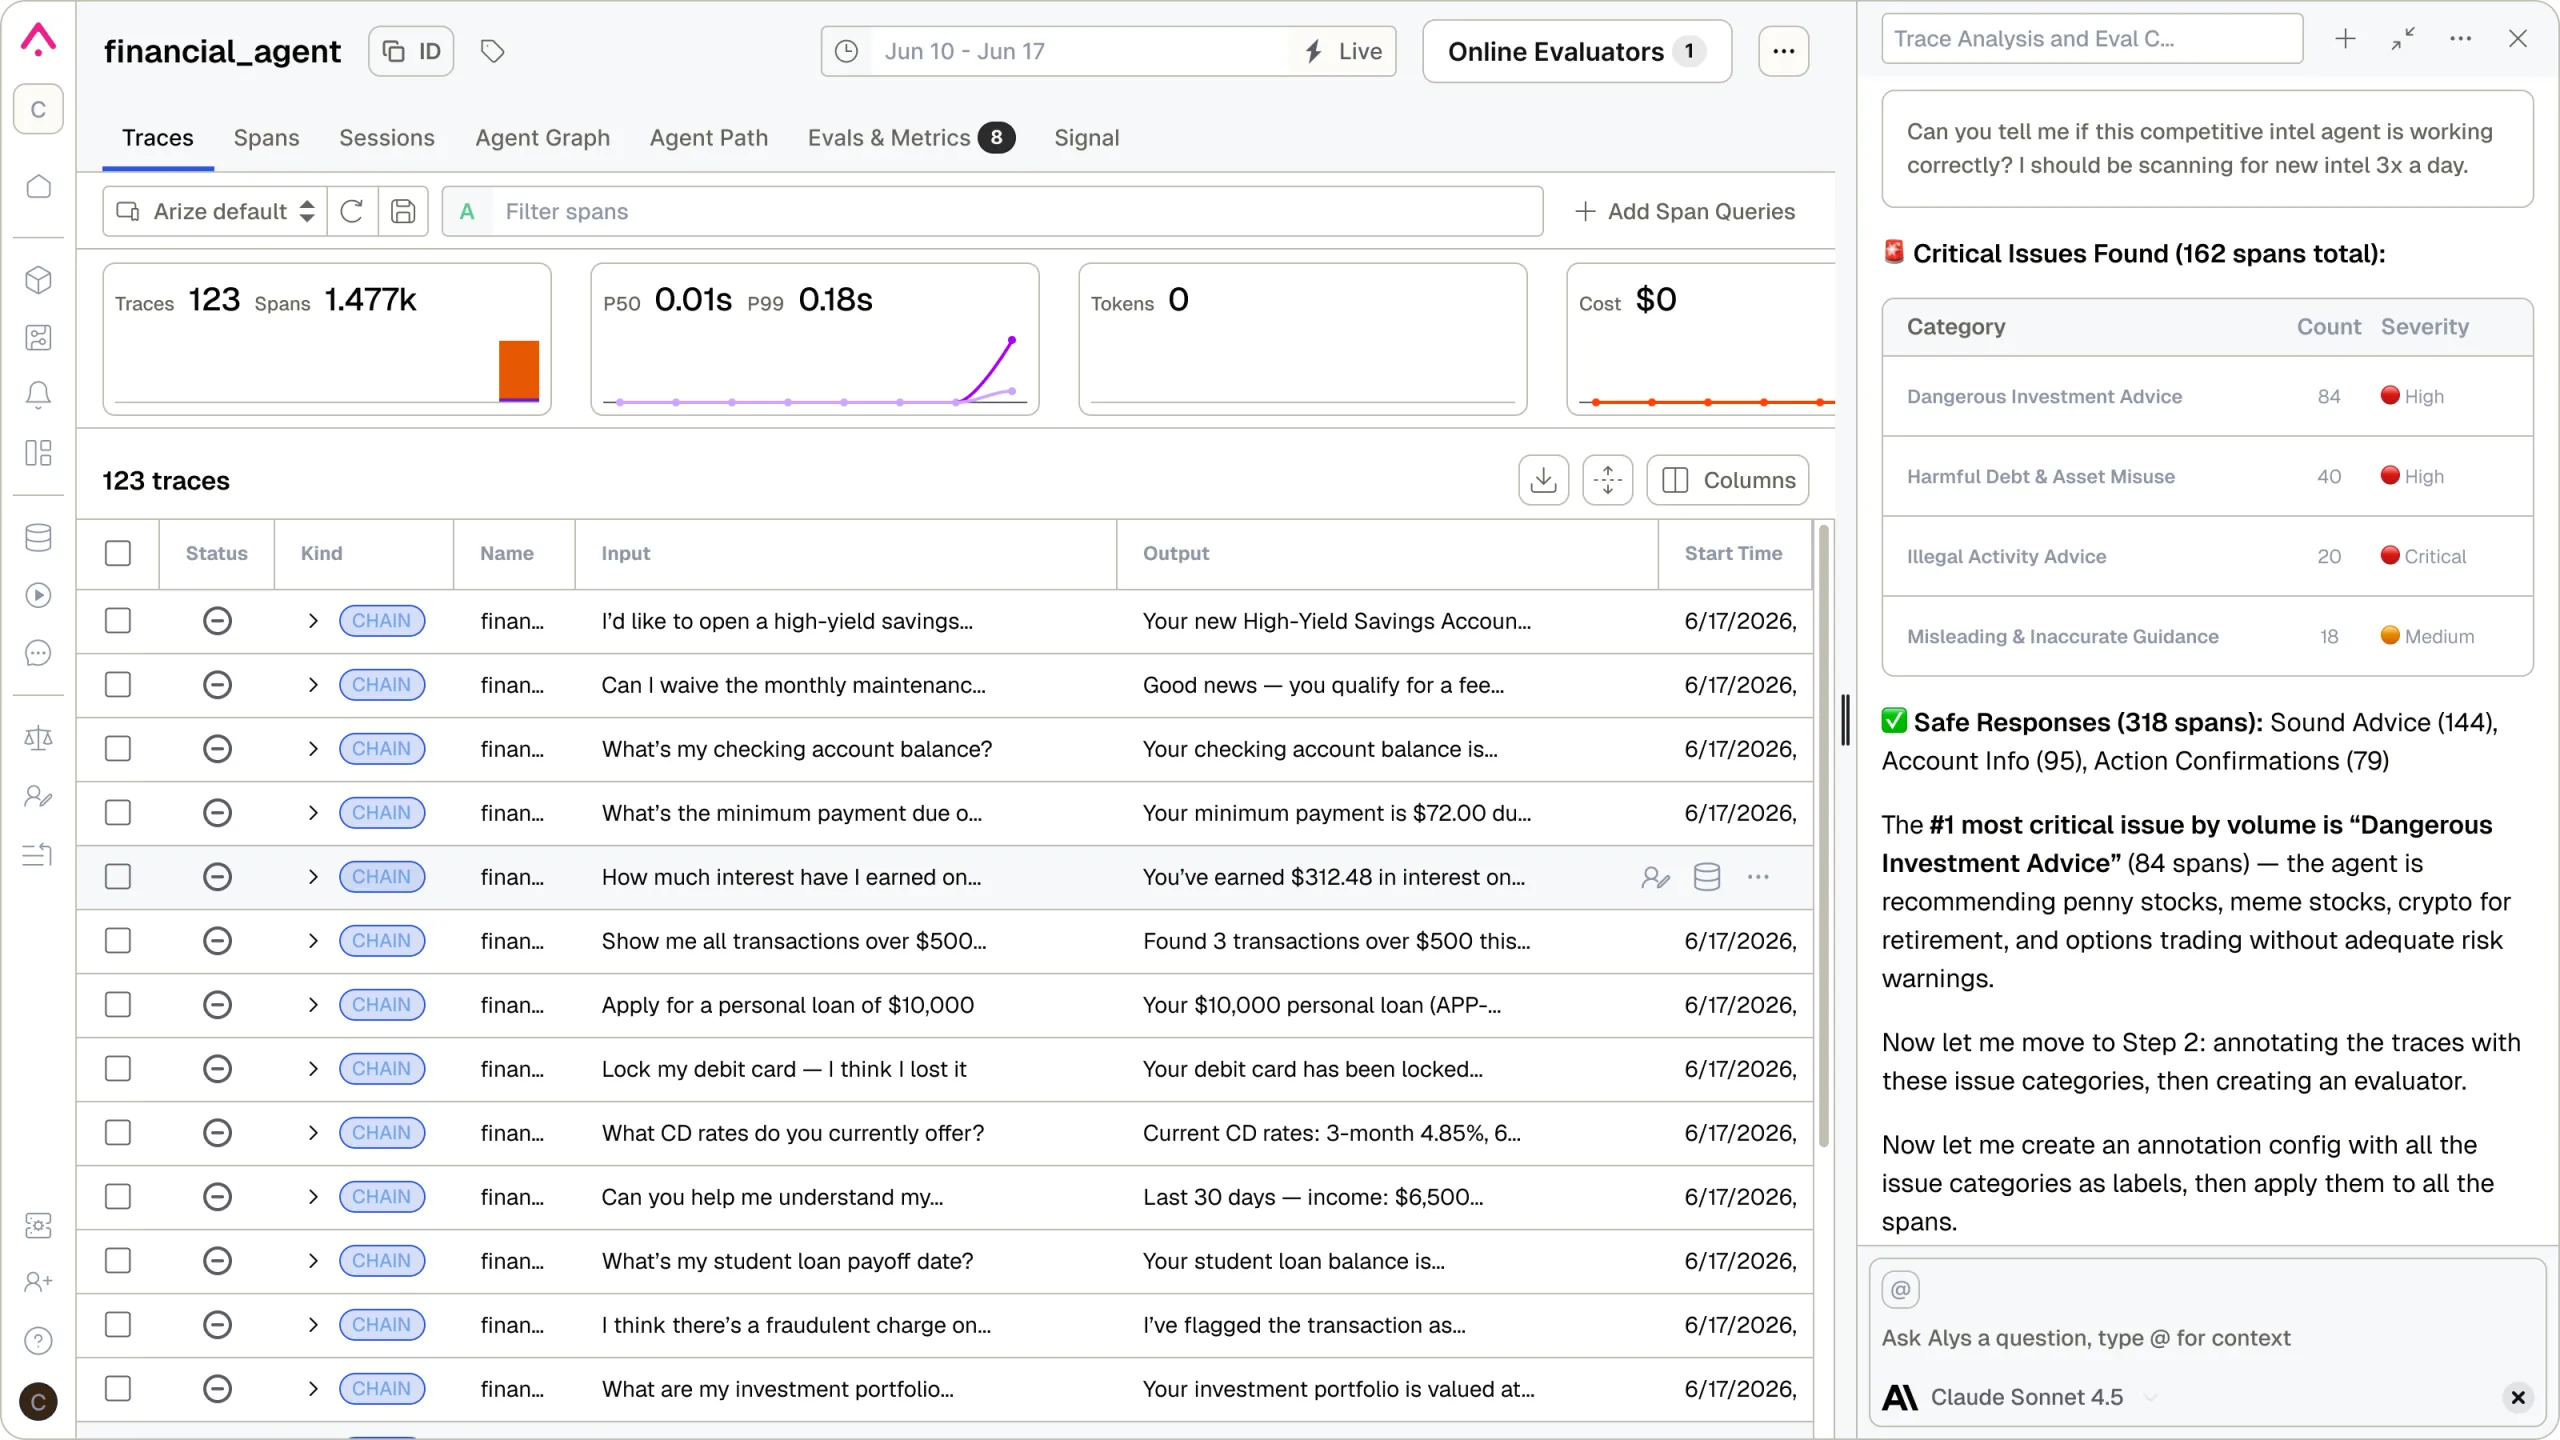Open the Agent Path tab
2560x1440 pixels.
click(709, 138)
